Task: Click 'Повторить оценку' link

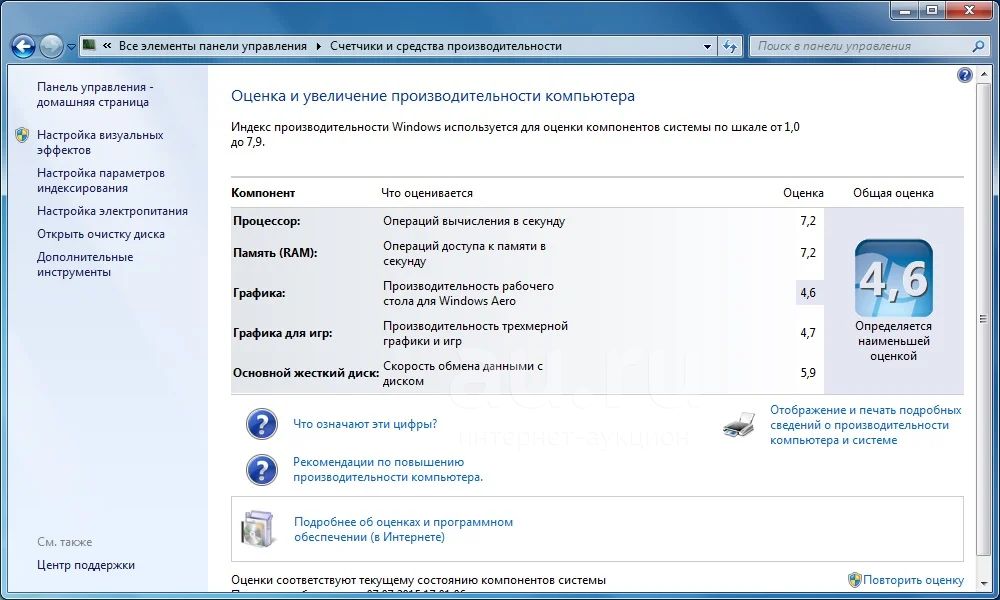Action: point(913,580)
